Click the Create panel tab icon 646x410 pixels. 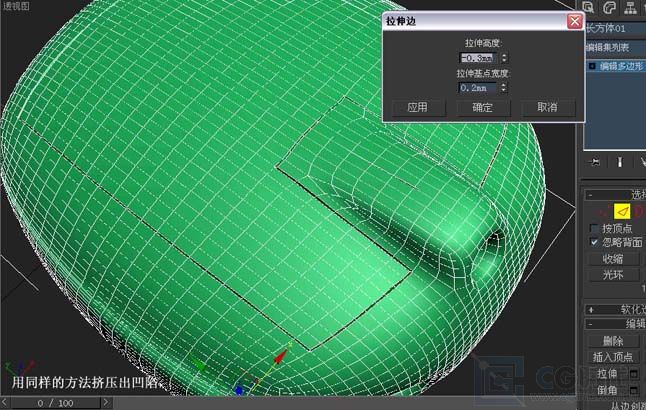coord(589,7)
